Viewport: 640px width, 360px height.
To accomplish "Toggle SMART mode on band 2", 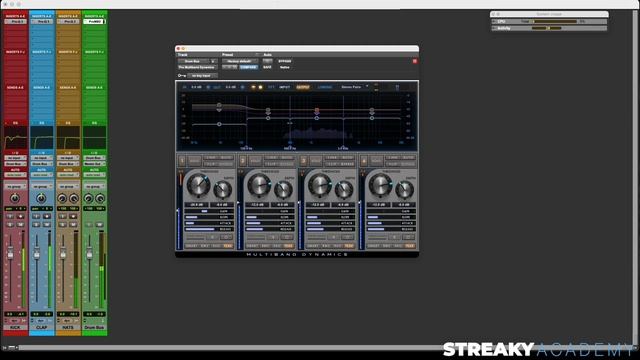I will [252, 246].
